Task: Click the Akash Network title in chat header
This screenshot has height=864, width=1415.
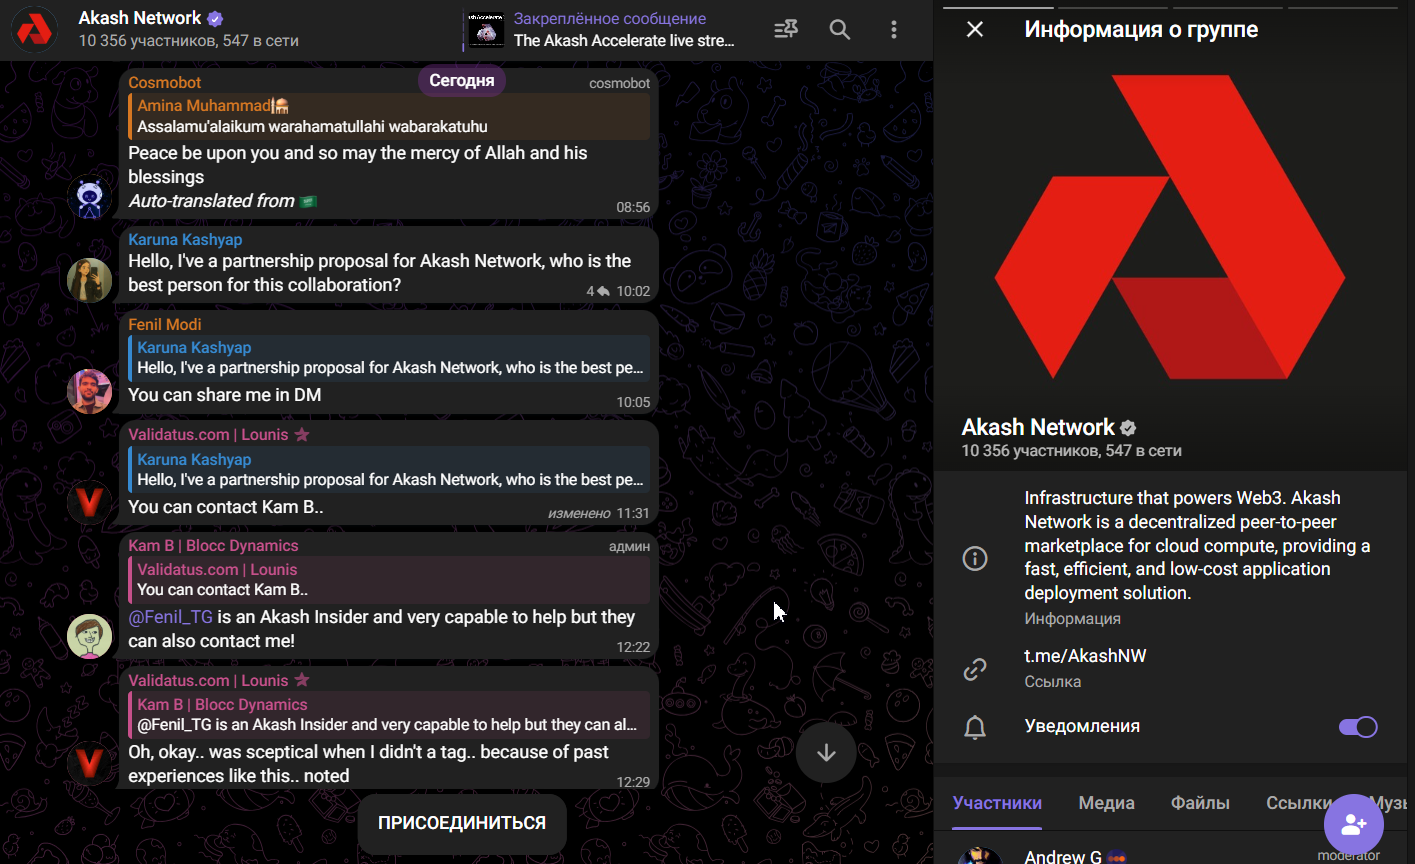Action: coord(140,18)
